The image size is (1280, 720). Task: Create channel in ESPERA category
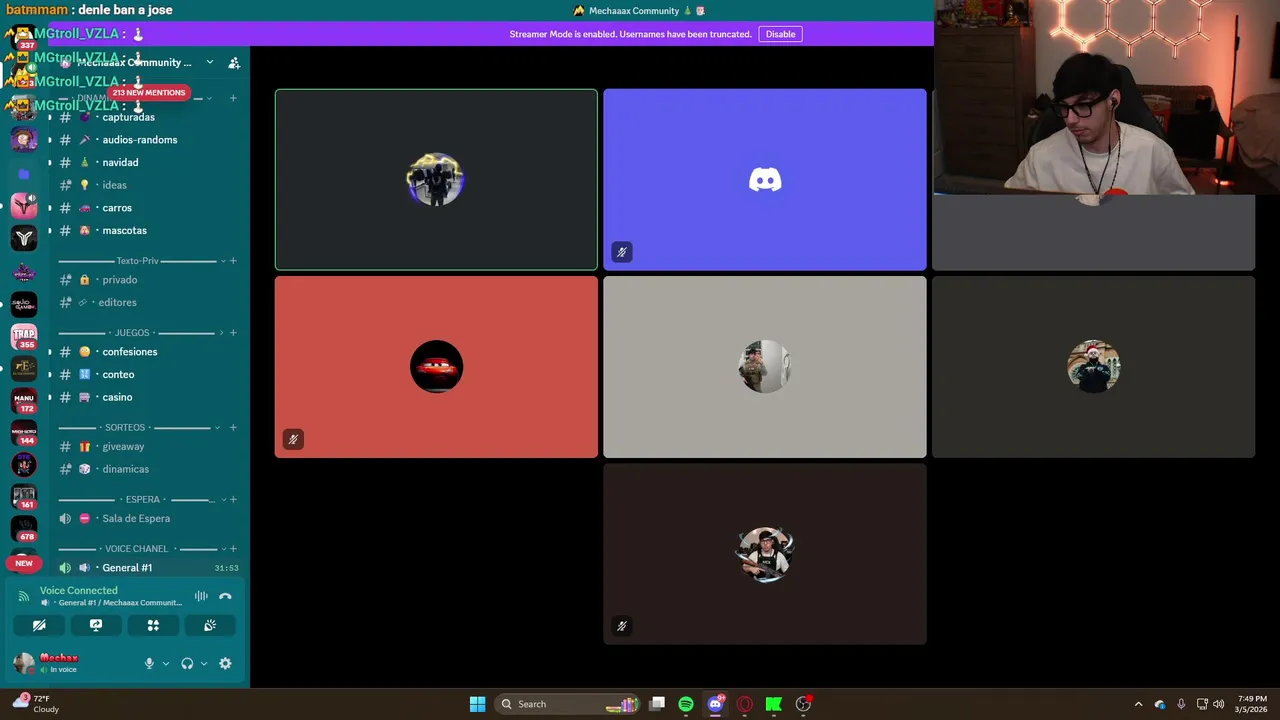pos(233,499)
